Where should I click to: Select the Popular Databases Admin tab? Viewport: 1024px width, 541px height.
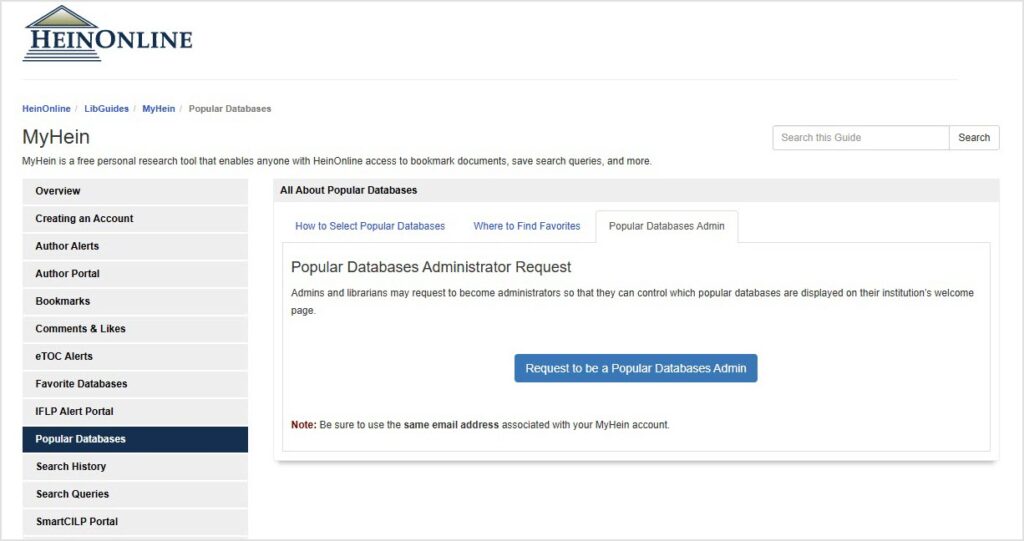(666, 226)
